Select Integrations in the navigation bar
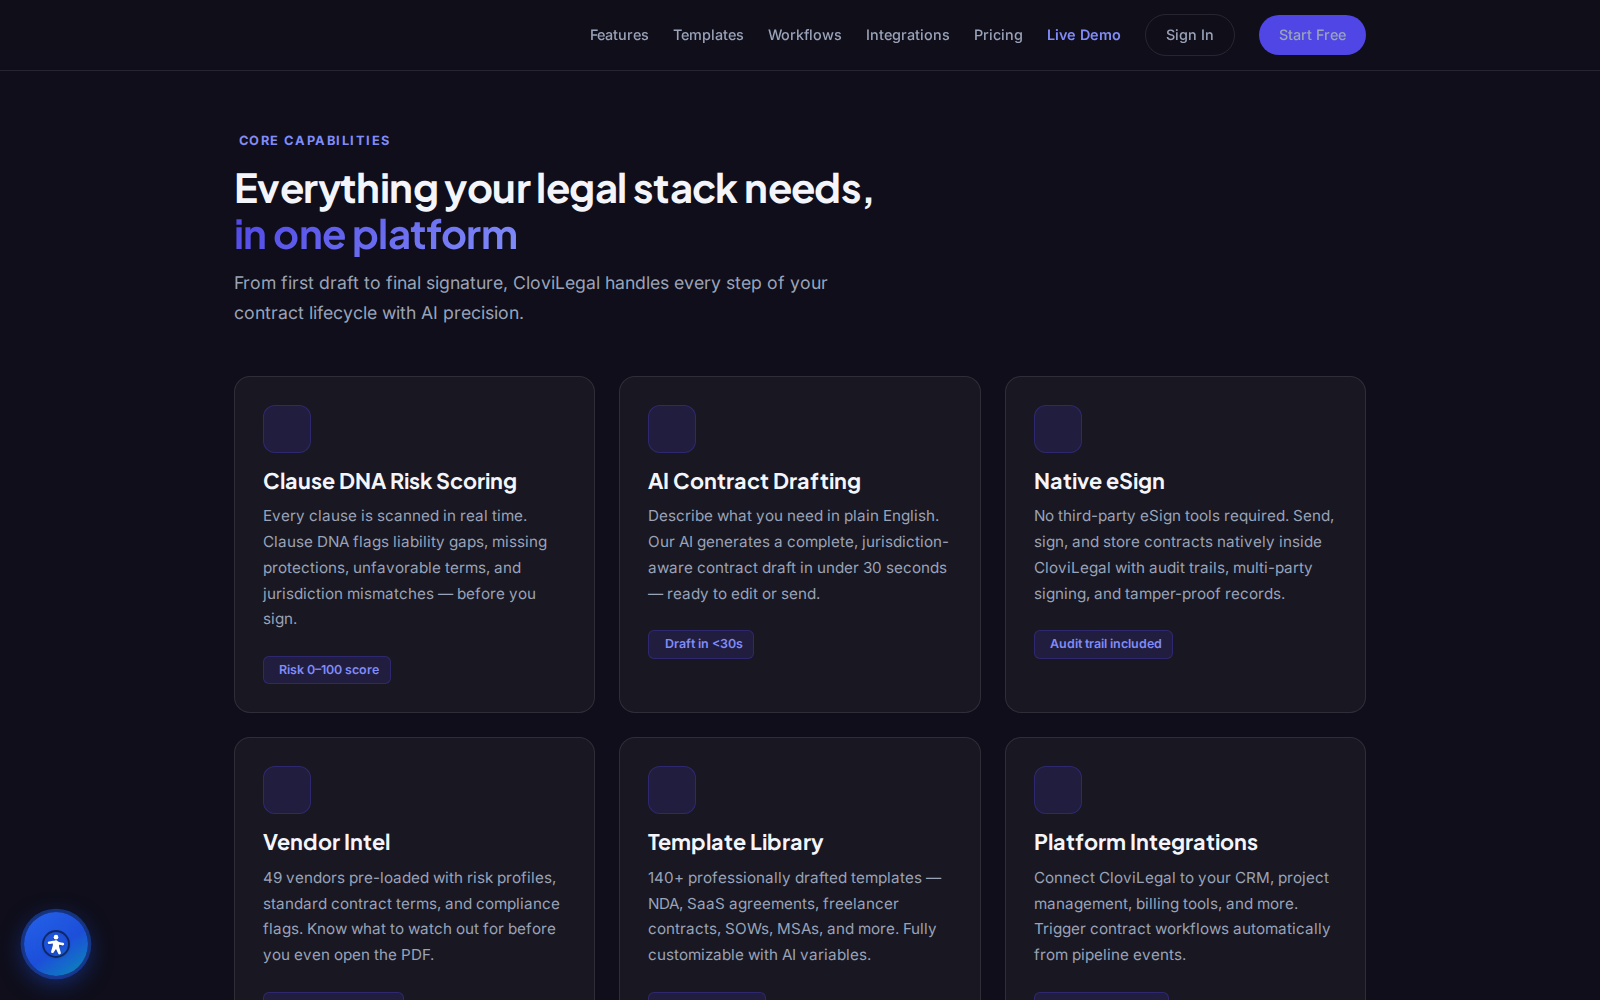1600x1000 pixels. (x=908, y=35)
